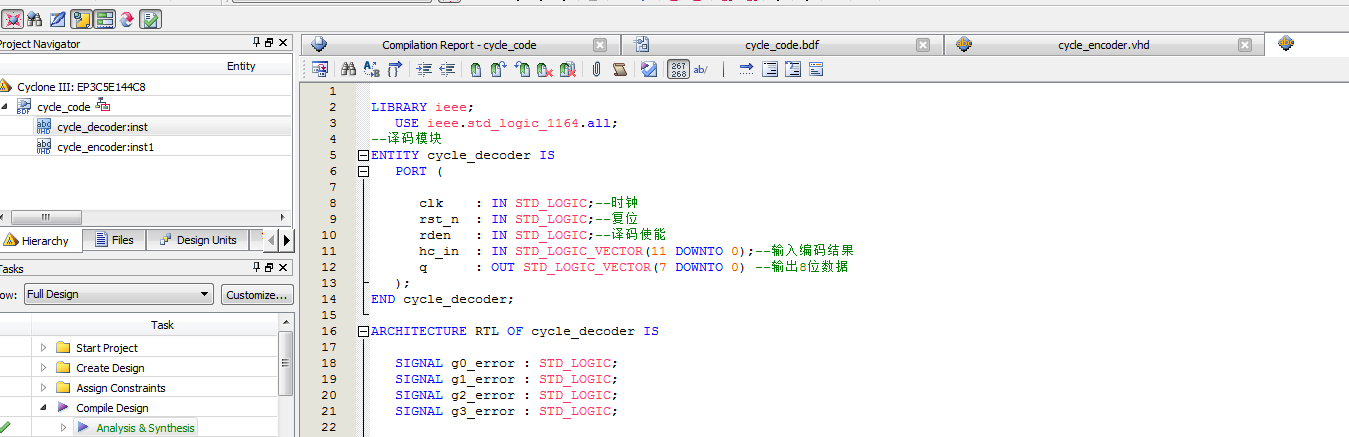Click the analyze current file icon
The width and height of the screenshot is (1349, 437).
649,69
